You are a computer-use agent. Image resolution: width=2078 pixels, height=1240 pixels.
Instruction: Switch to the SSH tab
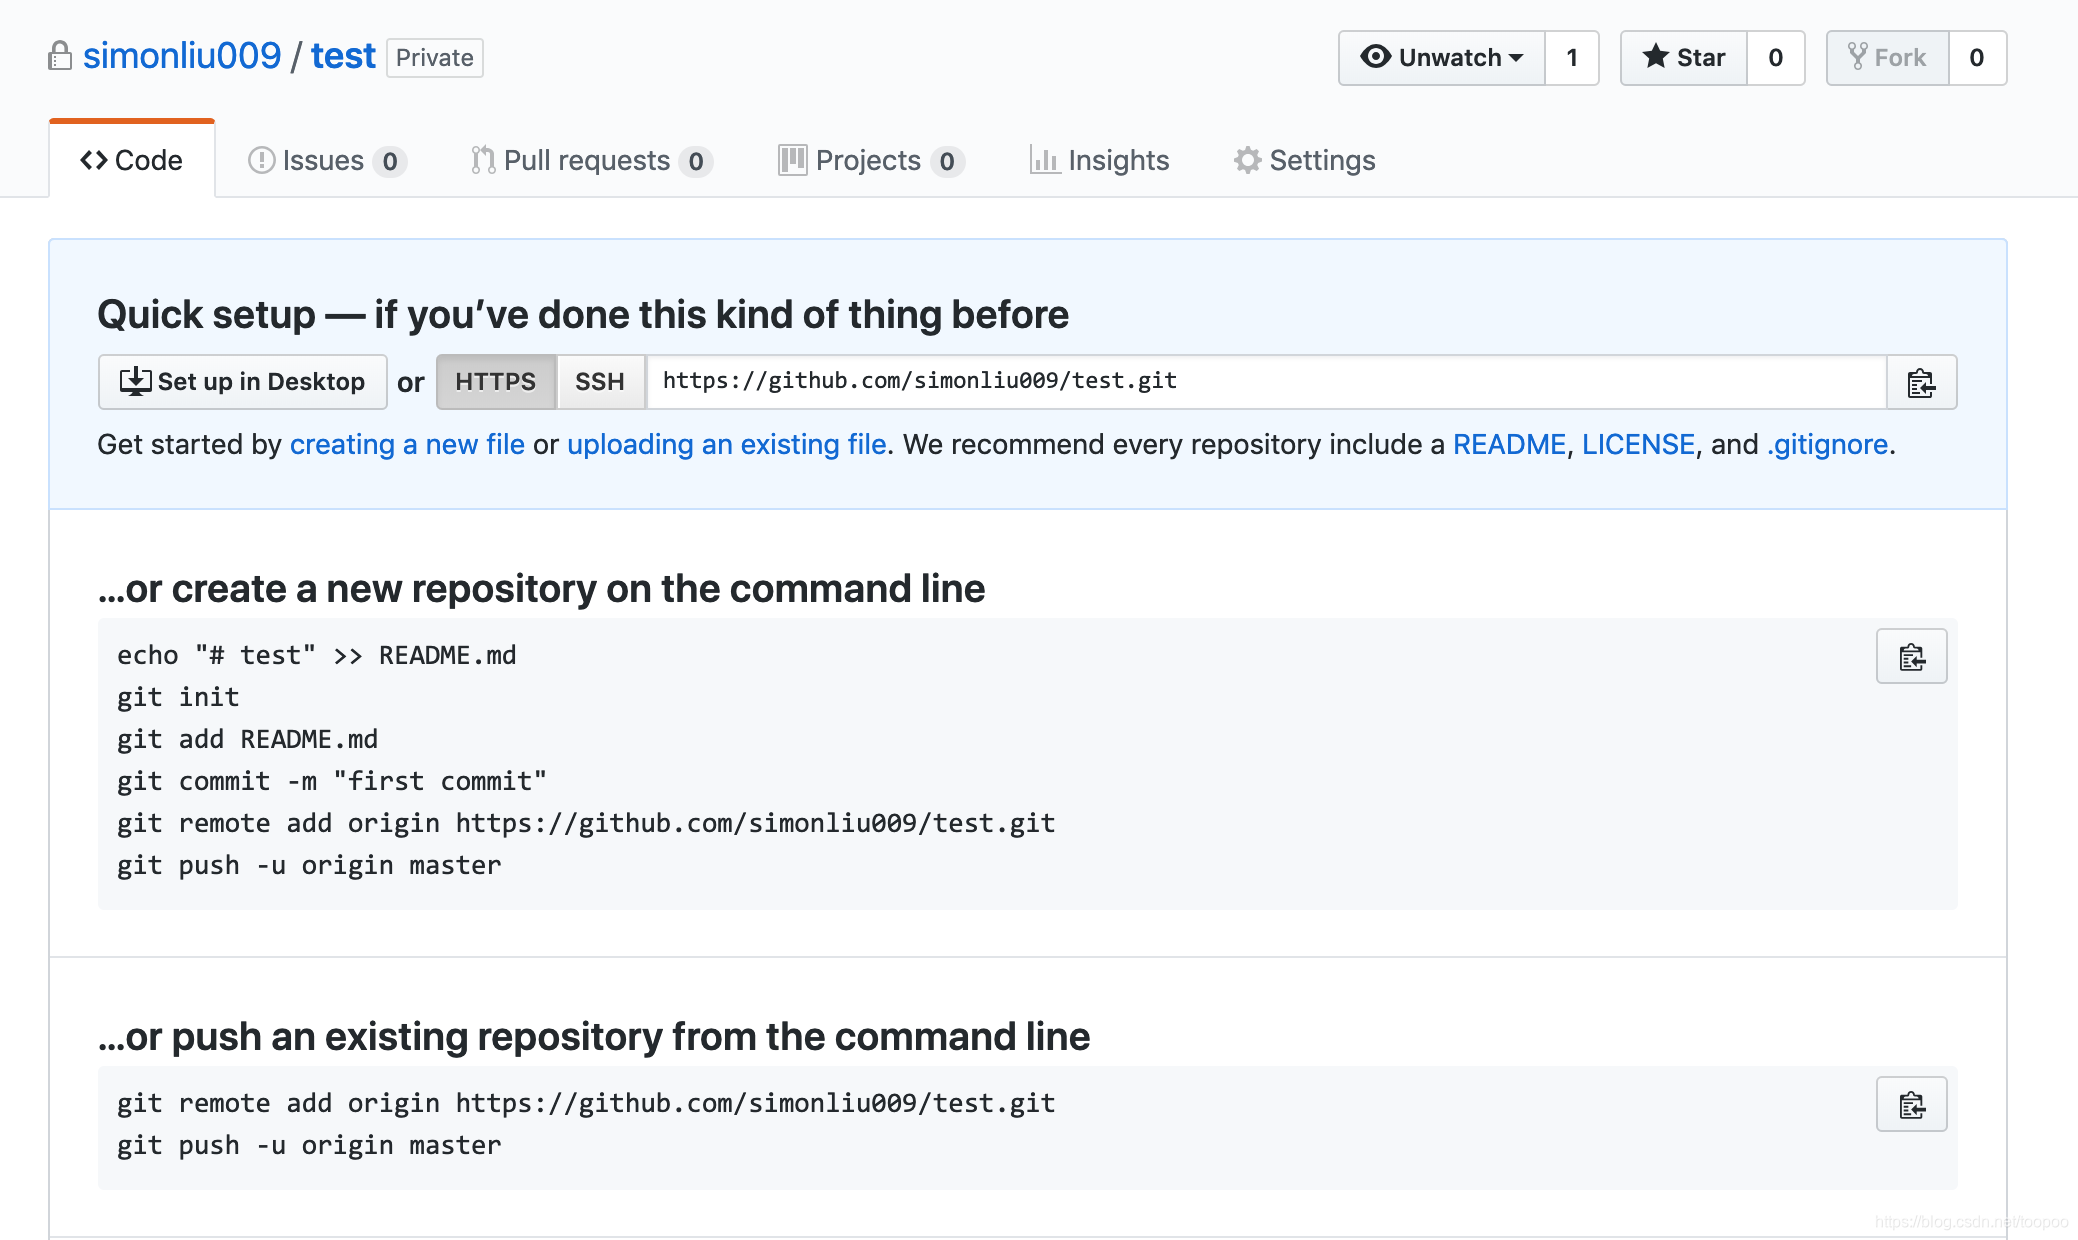[599, 381]
